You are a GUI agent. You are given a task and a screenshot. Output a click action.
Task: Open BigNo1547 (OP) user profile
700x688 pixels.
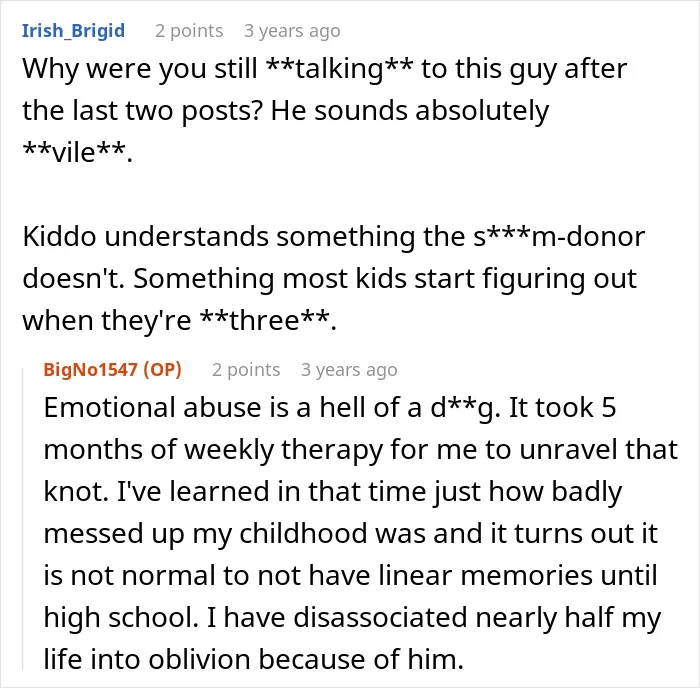tap(112, 370)
